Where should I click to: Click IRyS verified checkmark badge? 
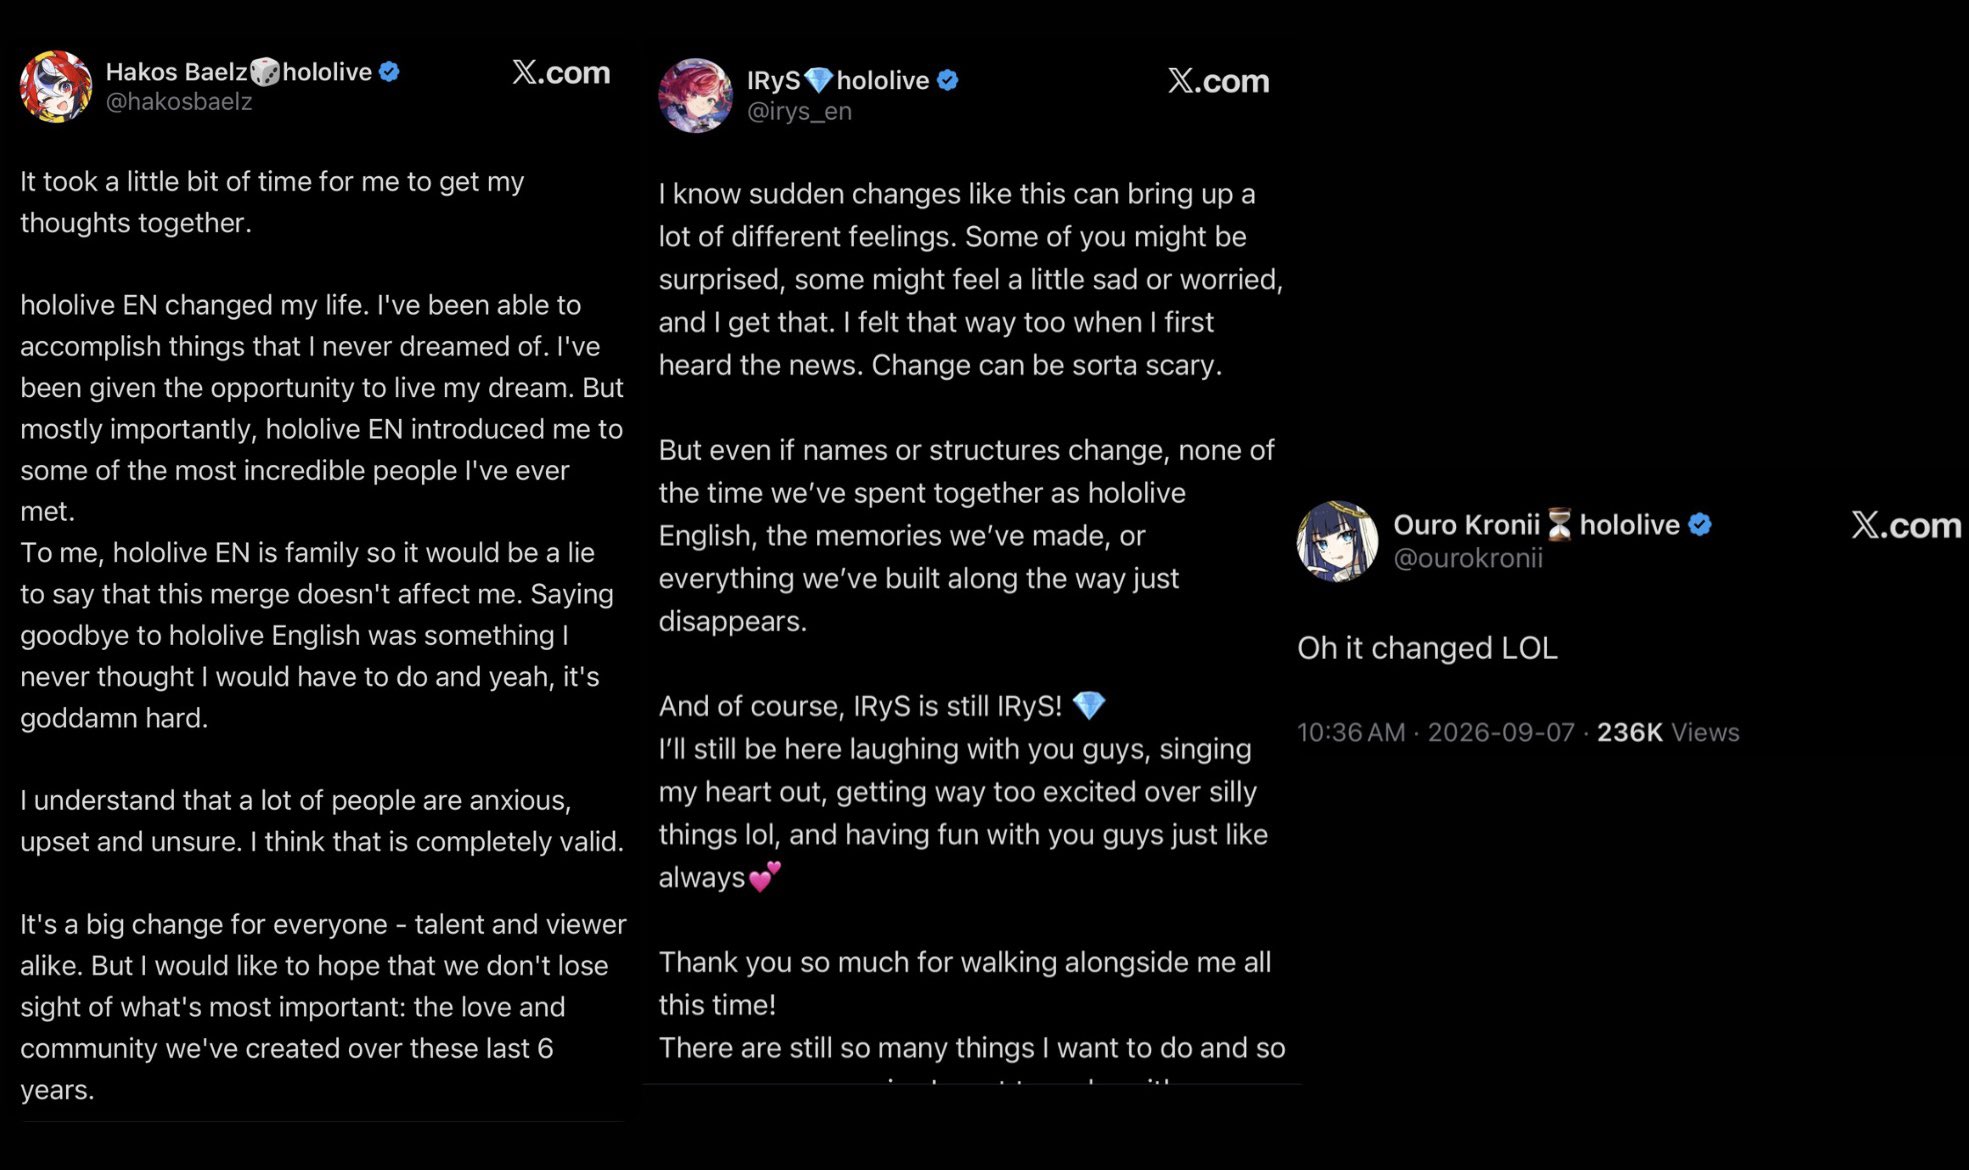tap(948, 80)
